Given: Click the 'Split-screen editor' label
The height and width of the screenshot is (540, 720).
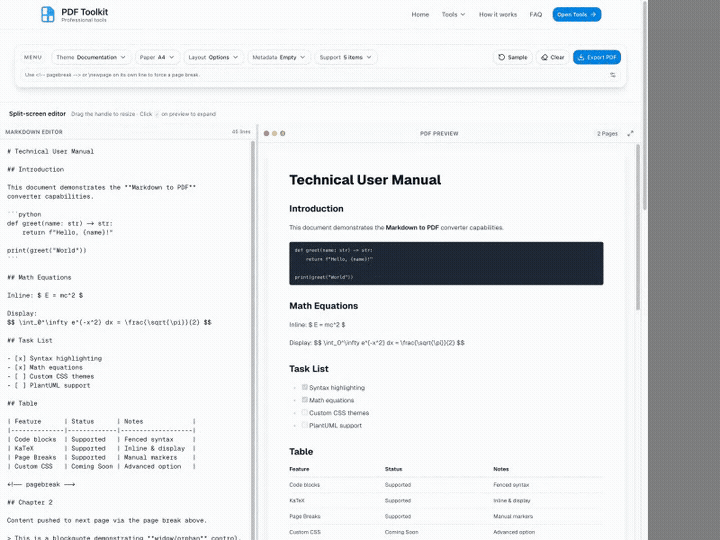Looking at the screenshot, I should (x=37, y=113).
